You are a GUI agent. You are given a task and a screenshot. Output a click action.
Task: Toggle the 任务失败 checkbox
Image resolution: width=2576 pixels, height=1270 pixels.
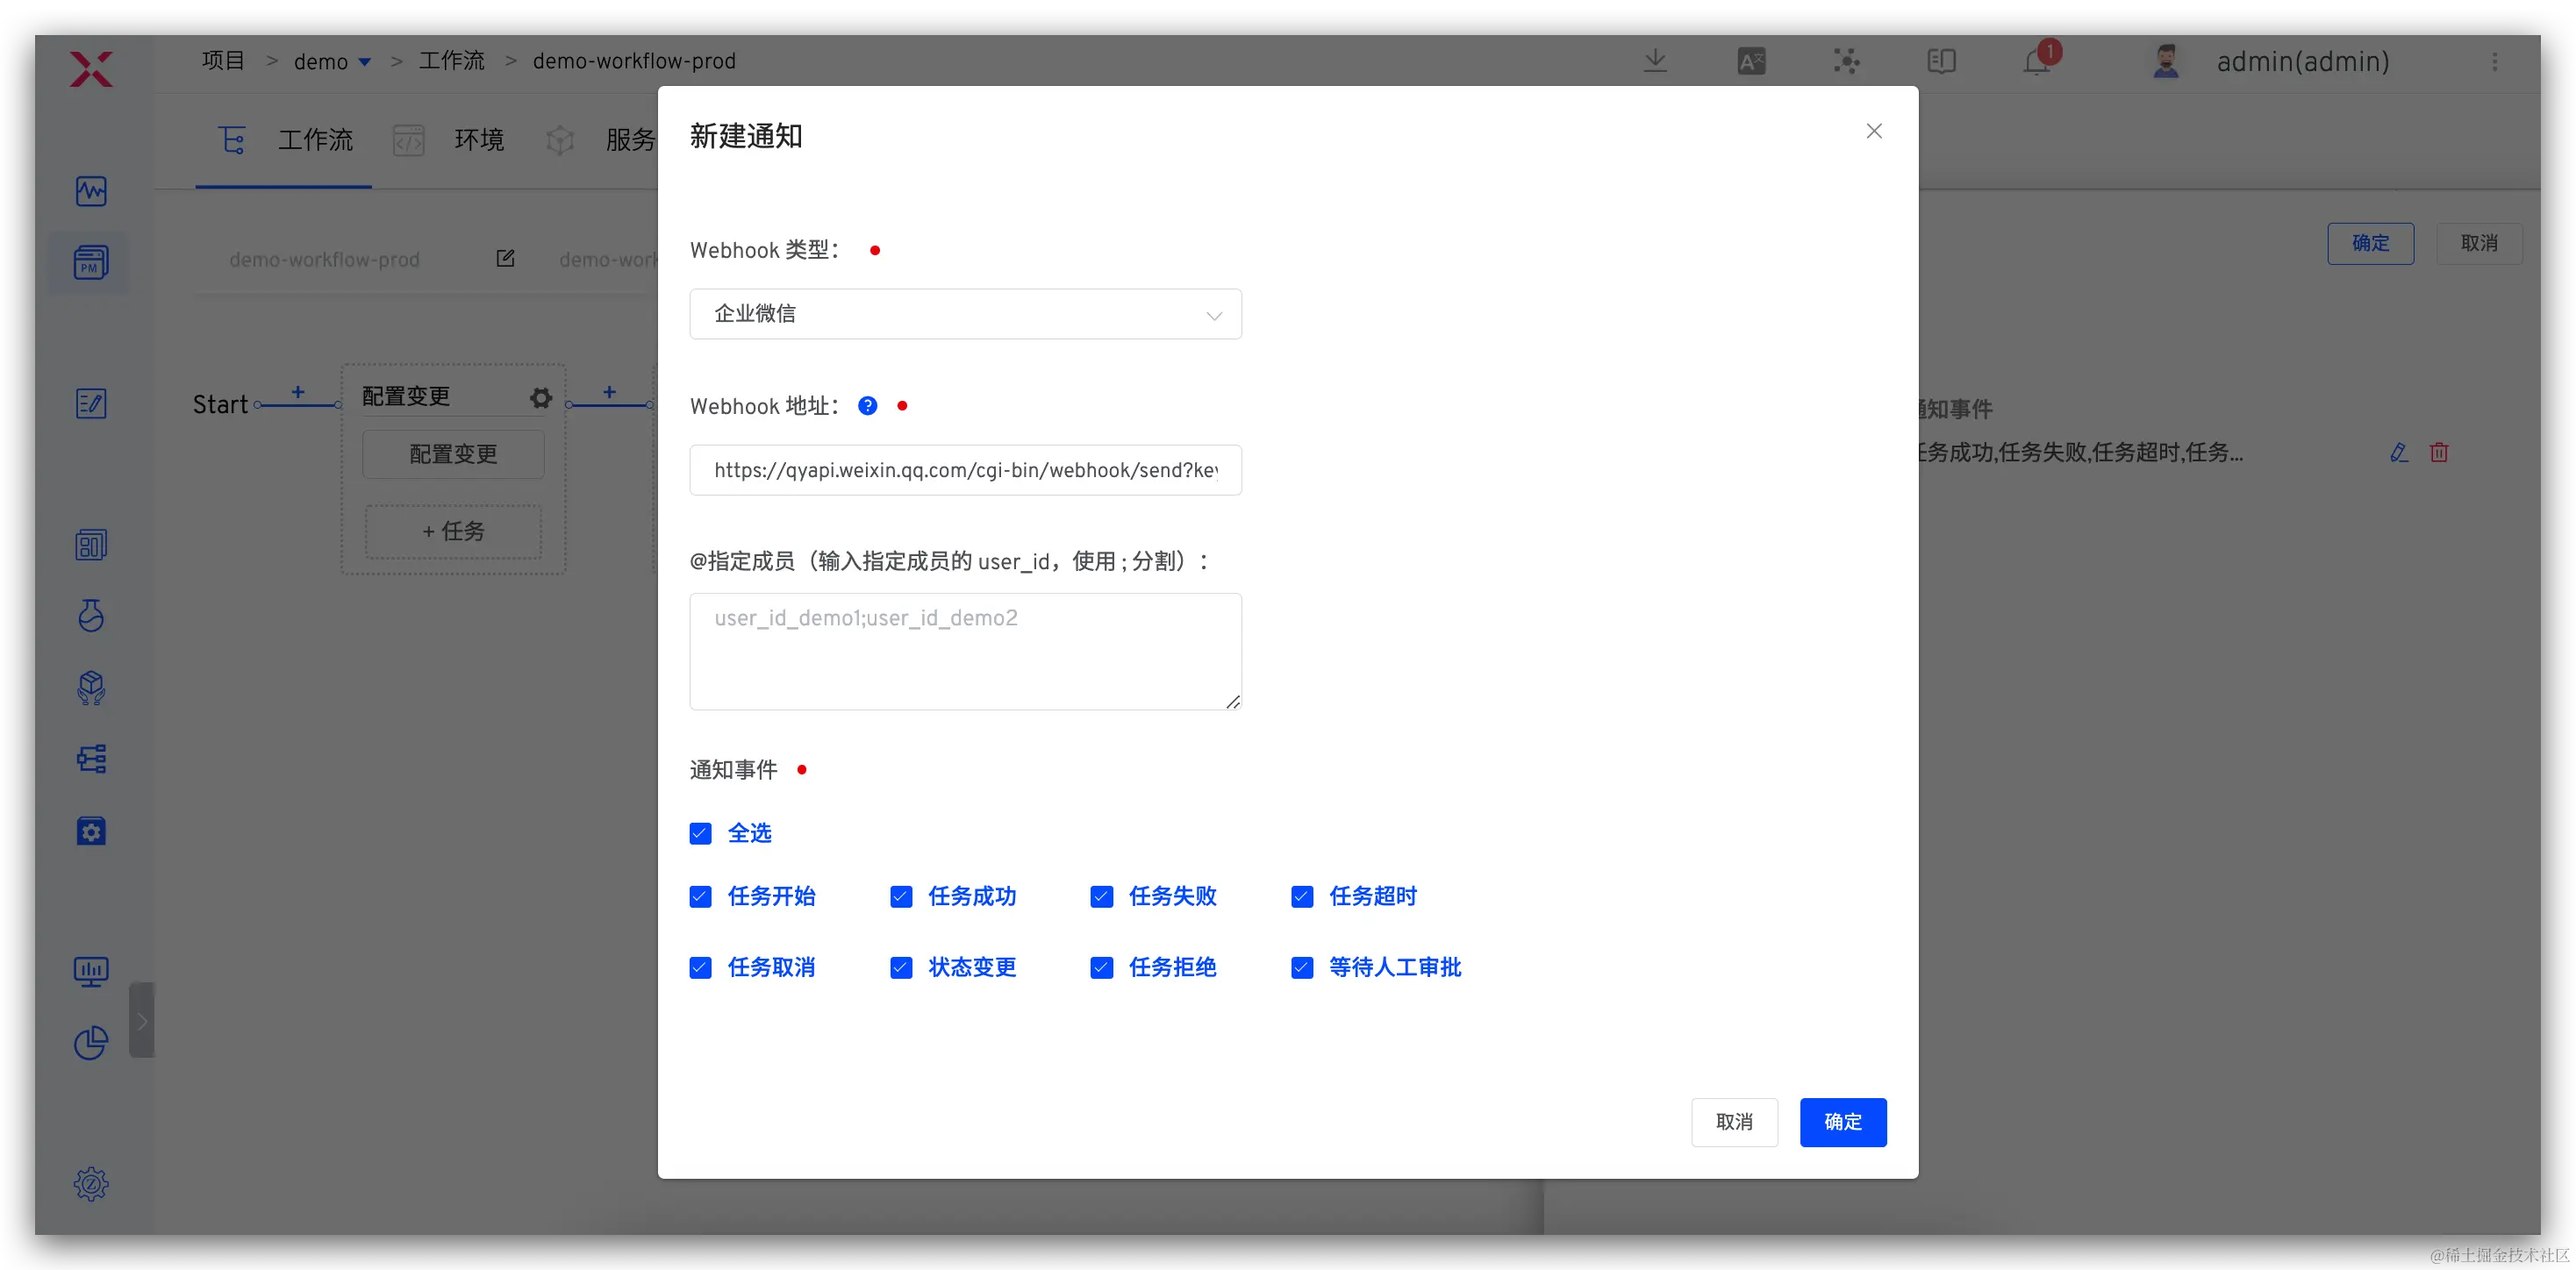1101,897
